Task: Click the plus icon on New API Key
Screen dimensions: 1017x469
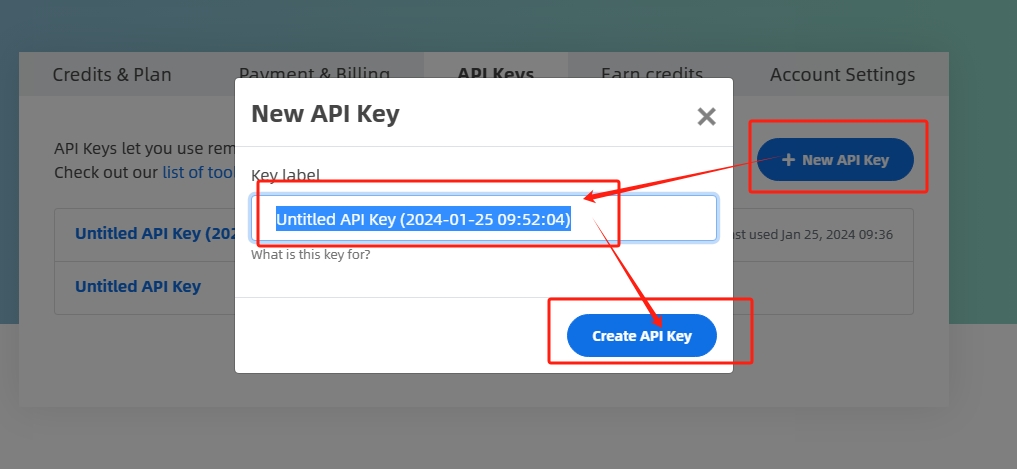Action: pyautogui.click(x=788, y=160)
